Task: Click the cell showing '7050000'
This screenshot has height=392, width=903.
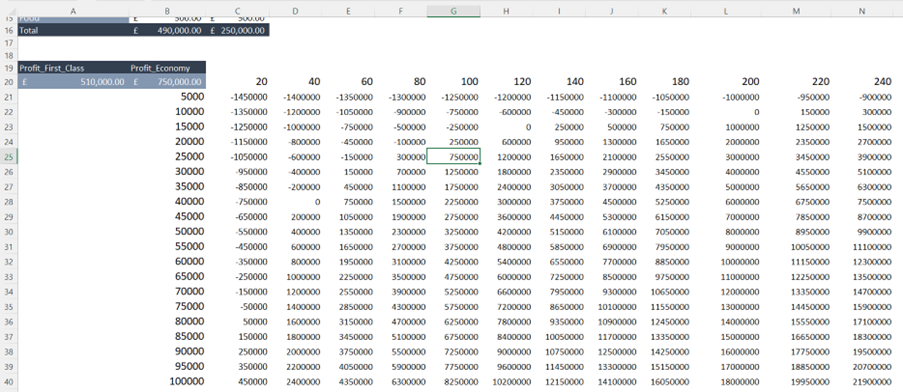Action: (x=665, y=231)
